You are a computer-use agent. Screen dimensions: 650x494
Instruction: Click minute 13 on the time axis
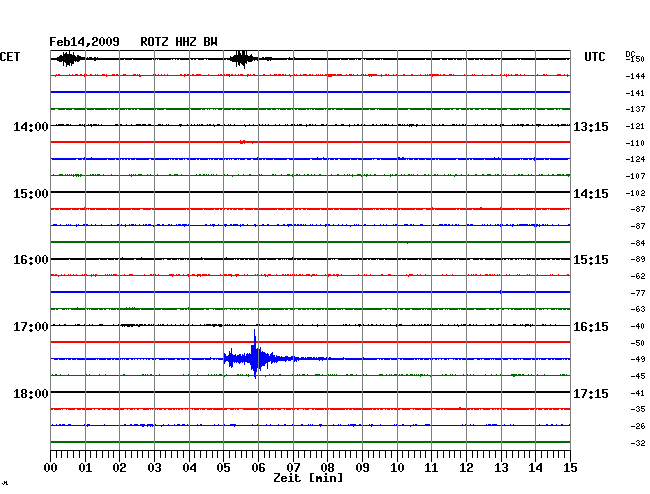click(501, 467)
